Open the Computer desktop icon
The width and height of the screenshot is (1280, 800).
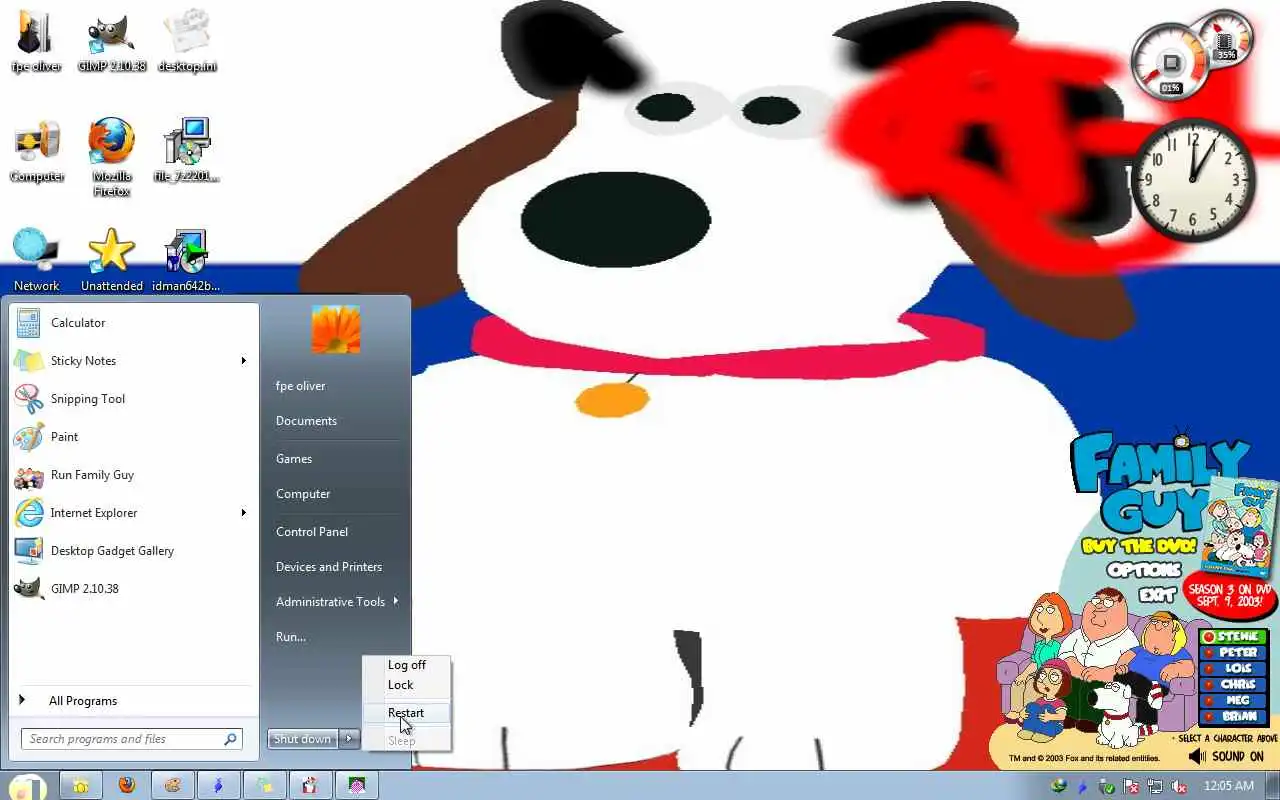pos(36,151)
